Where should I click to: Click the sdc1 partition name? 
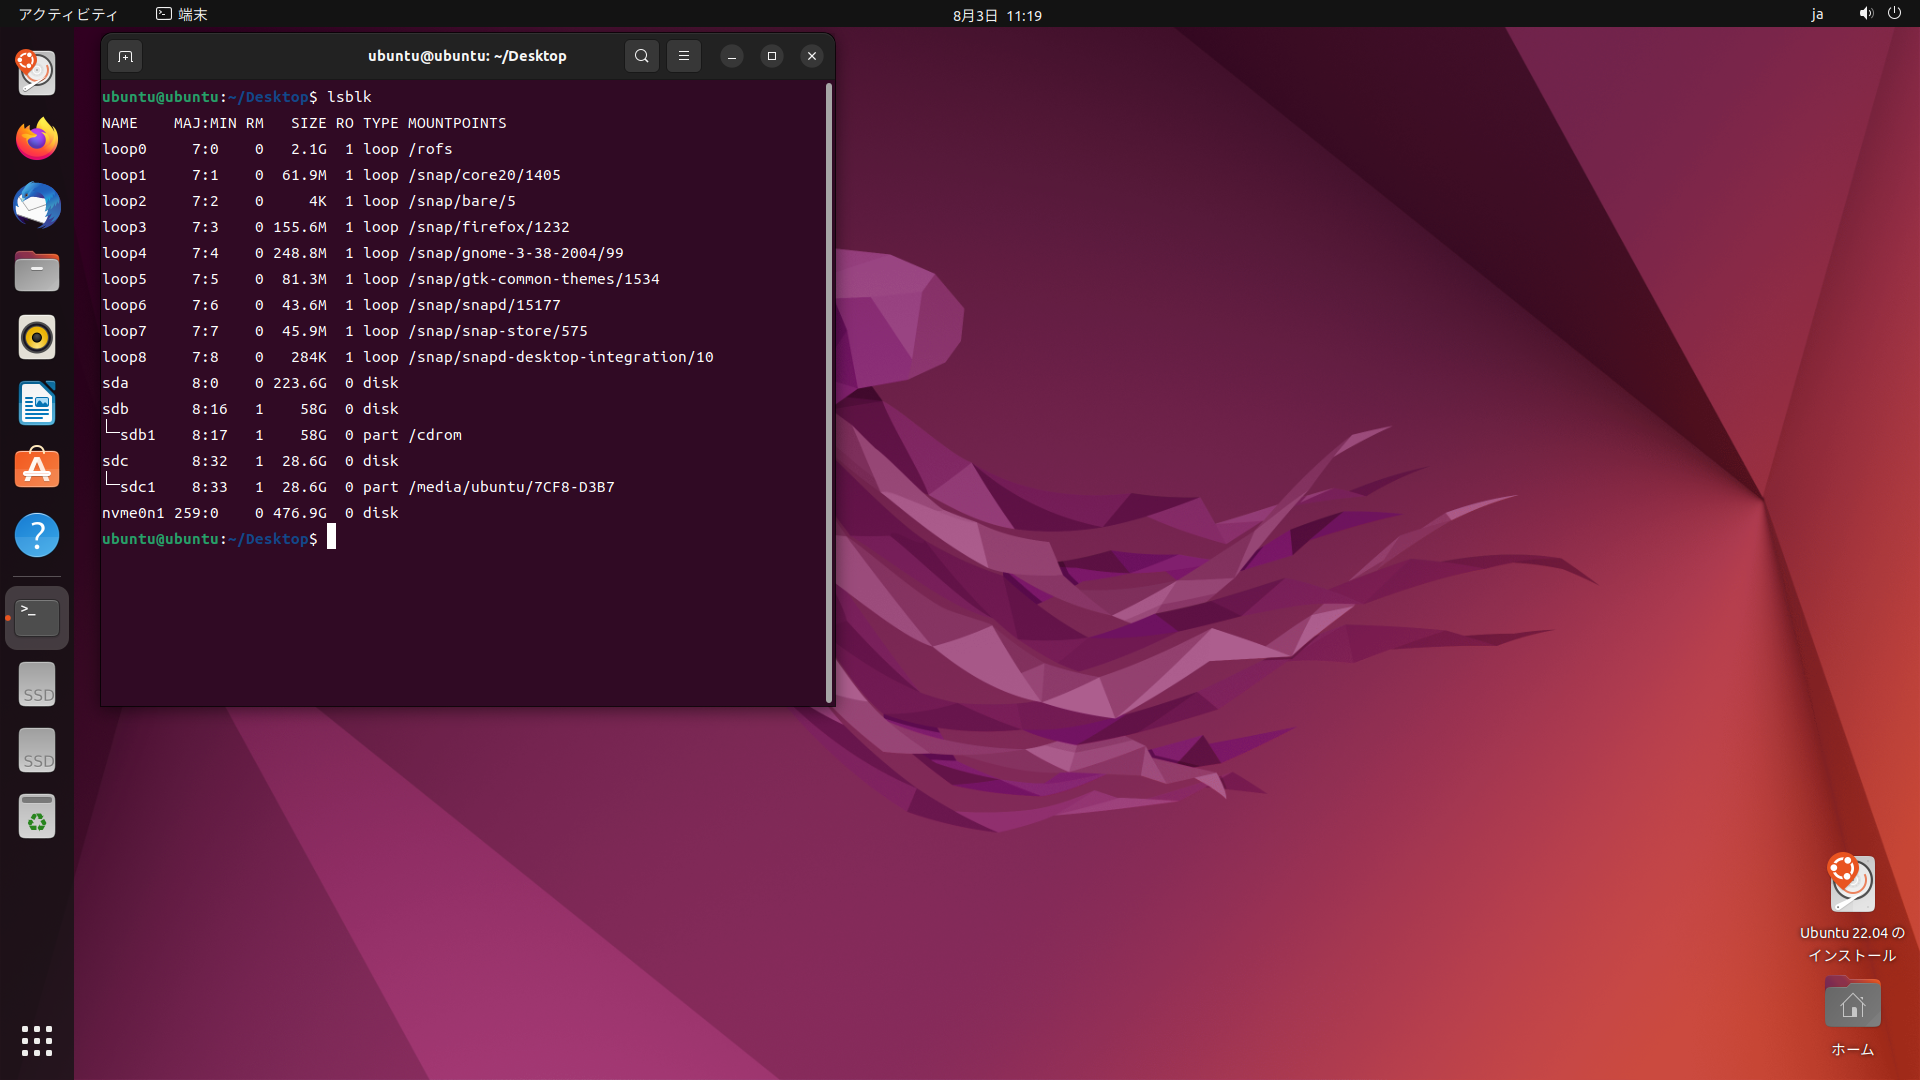tap(138, 487)
